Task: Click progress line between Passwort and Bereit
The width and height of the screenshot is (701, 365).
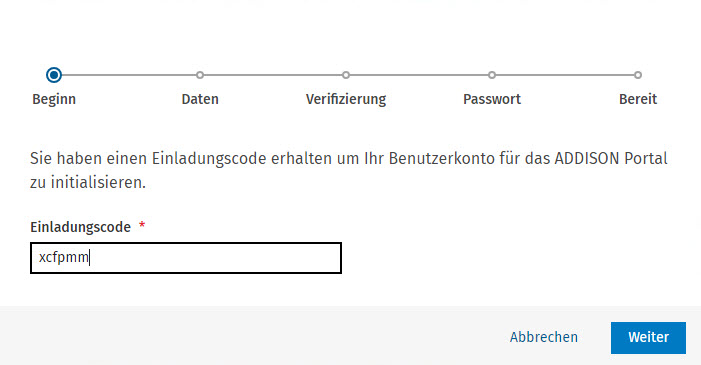Action: (565, 75)
